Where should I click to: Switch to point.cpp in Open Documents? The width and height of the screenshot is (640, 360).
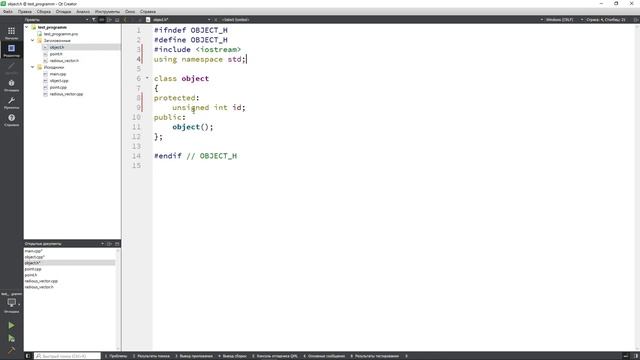click(33, 269)
